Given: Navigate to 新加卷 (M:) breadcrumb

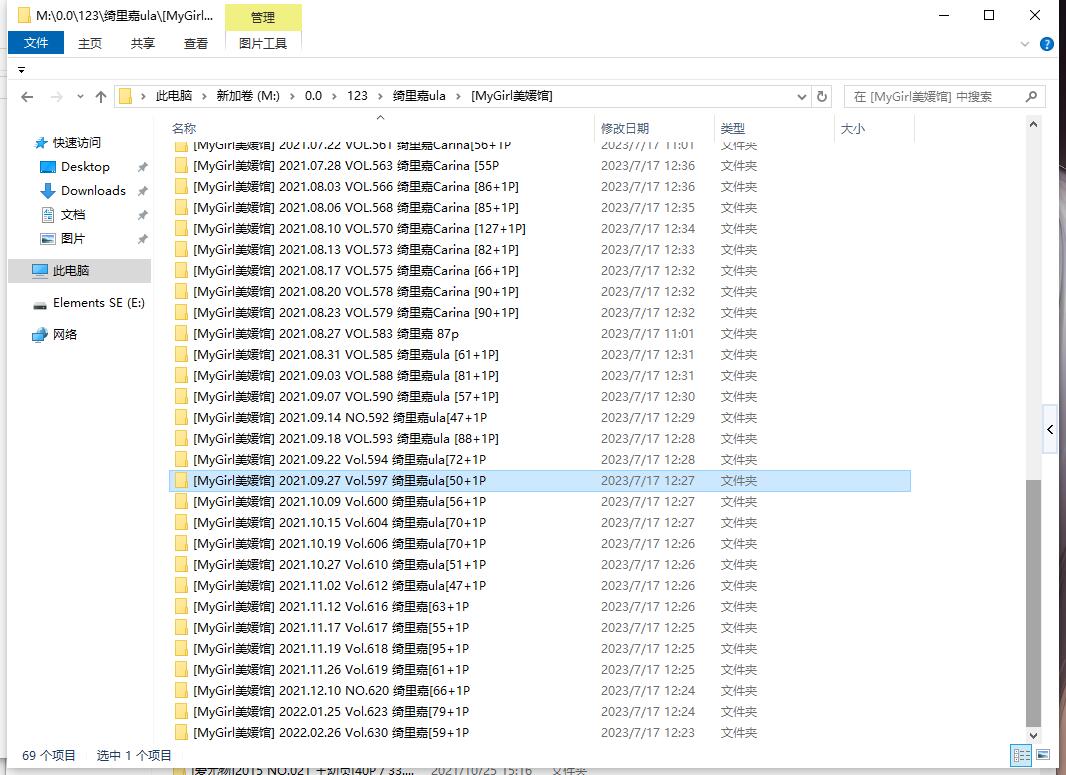Looking at the screenshot, I should pyautogui.click(x=248, y=96).
